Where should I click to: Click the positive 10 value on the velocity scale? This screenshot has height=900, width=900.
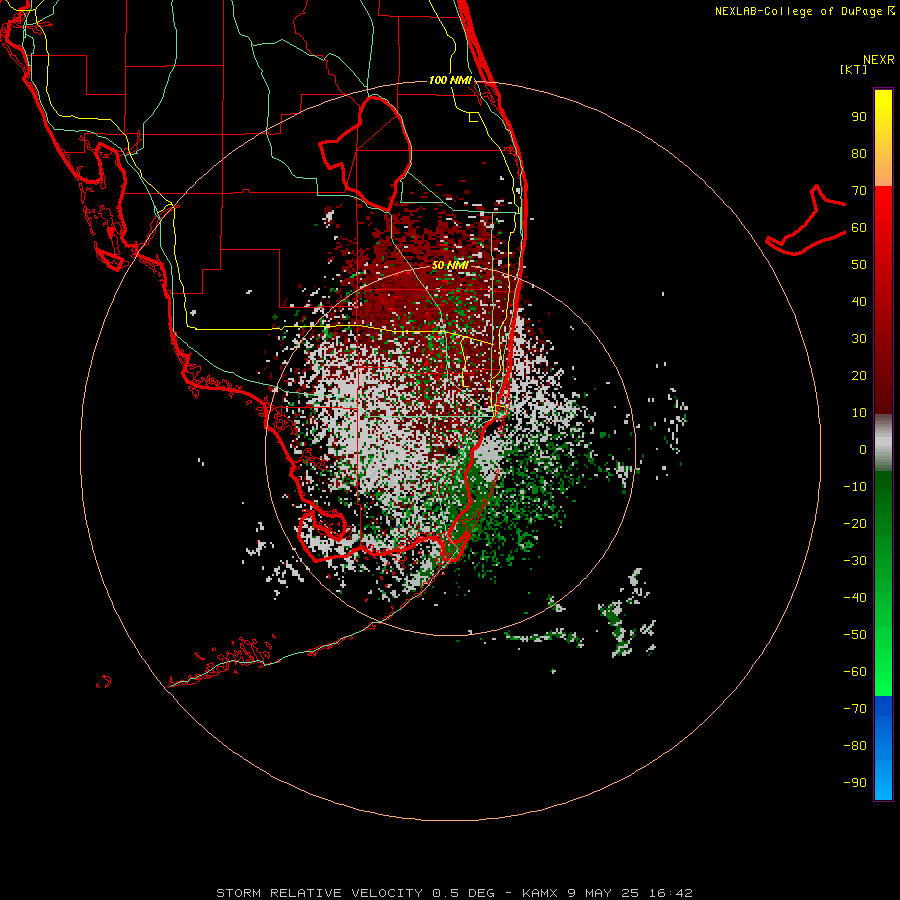pos(859,413)
